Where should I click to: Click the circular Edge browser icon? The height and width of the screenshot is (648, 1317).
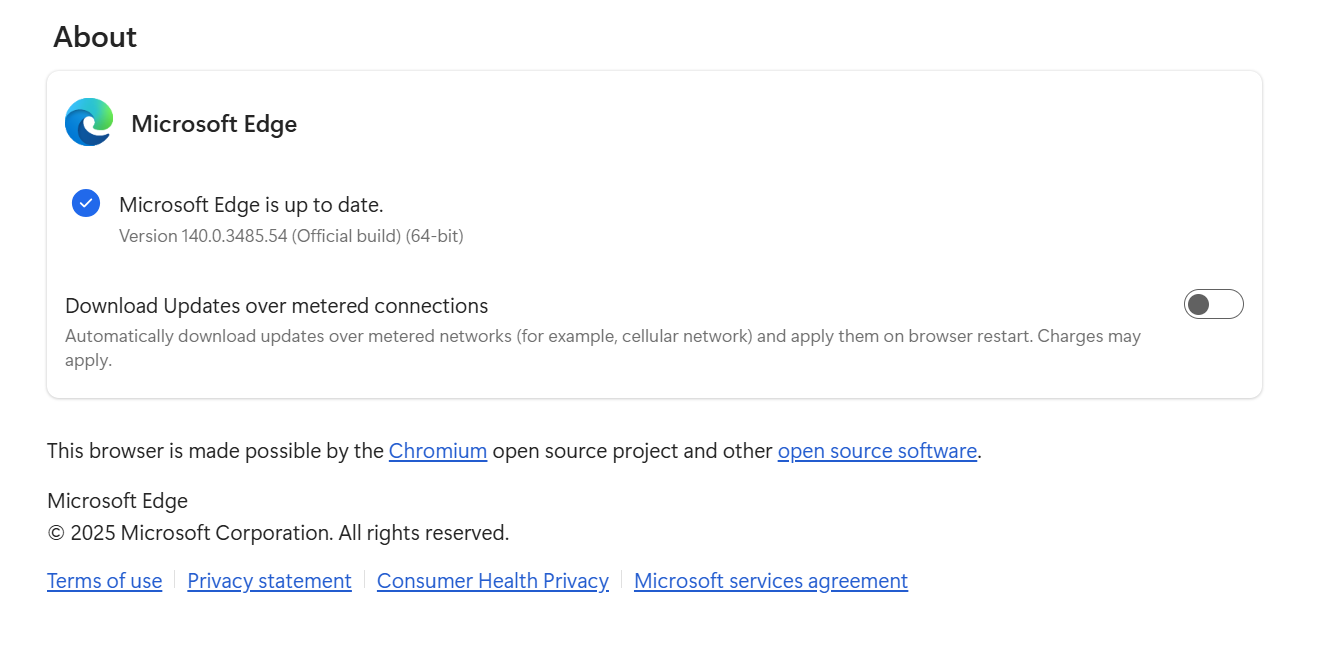pyautogui.click(x=88, y=122)
